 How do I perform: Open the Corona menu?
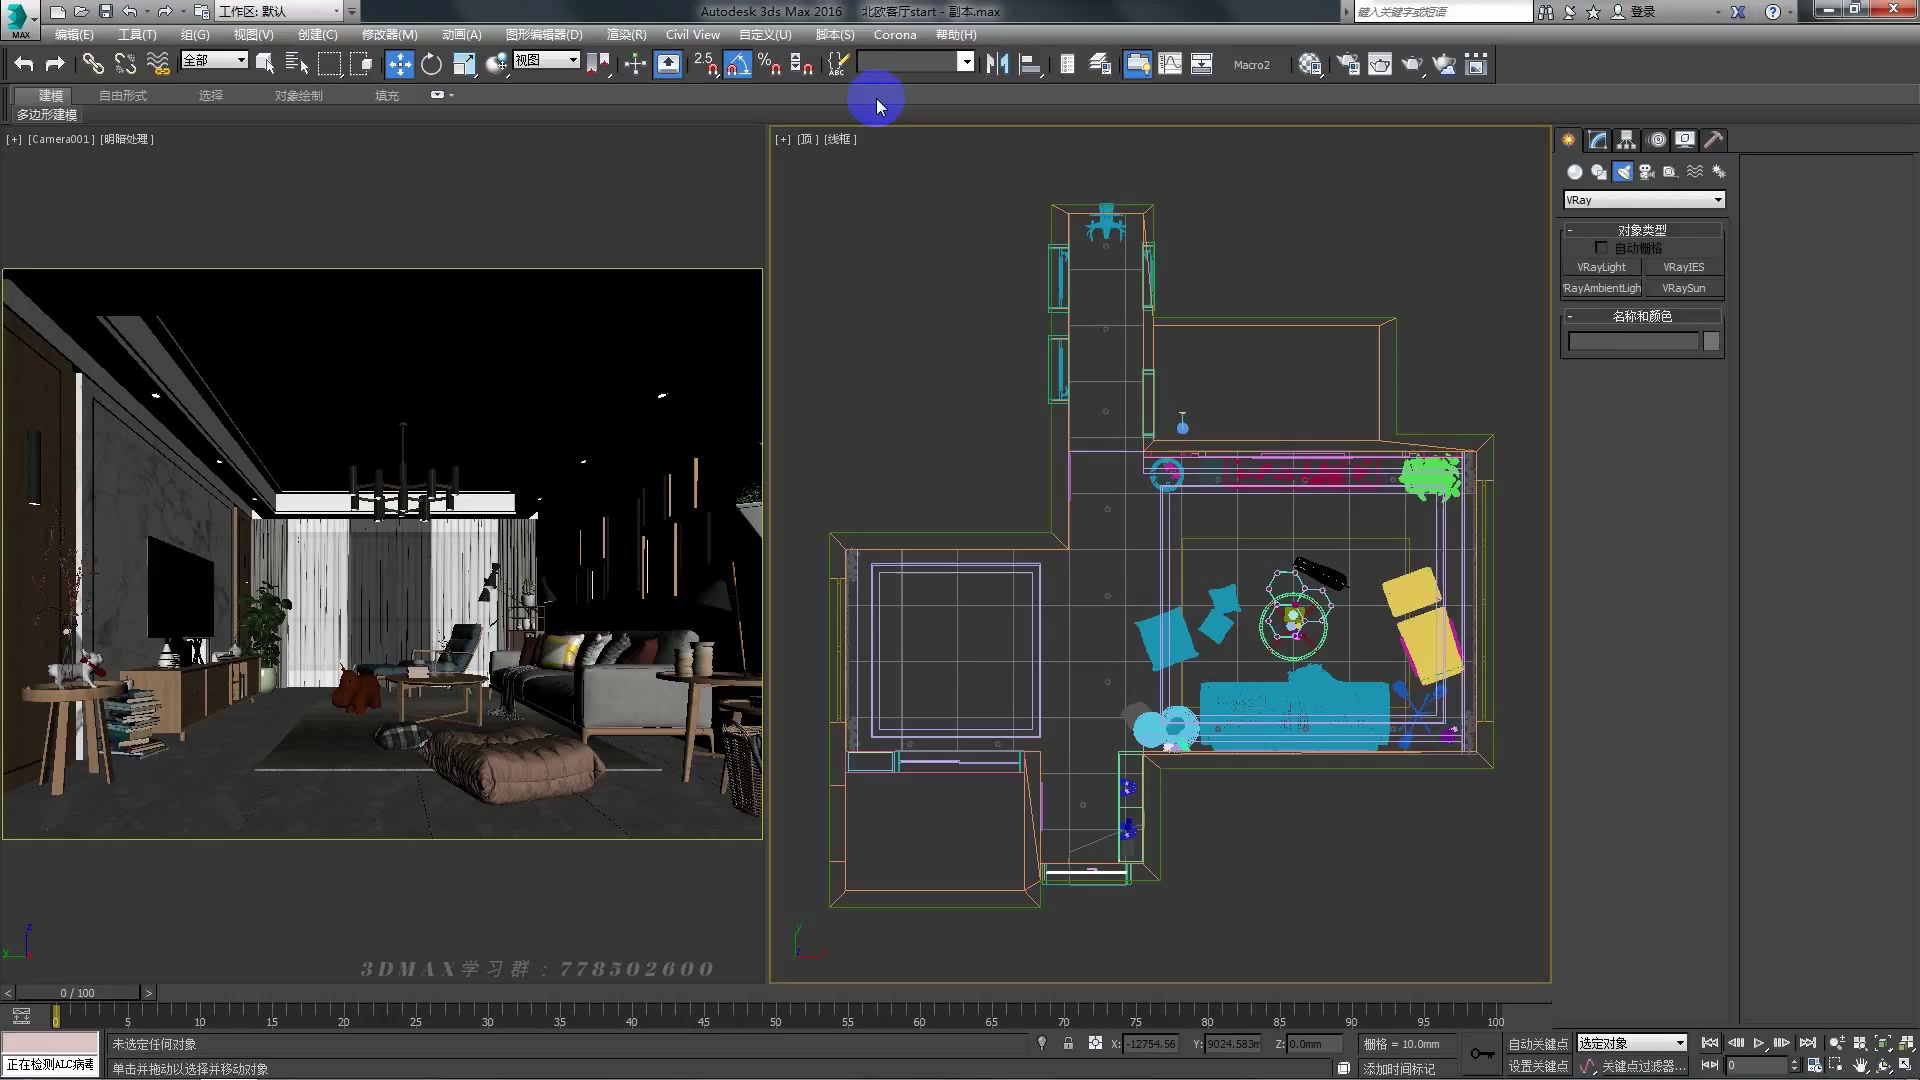pyautogui.click(x=895, y=35)
